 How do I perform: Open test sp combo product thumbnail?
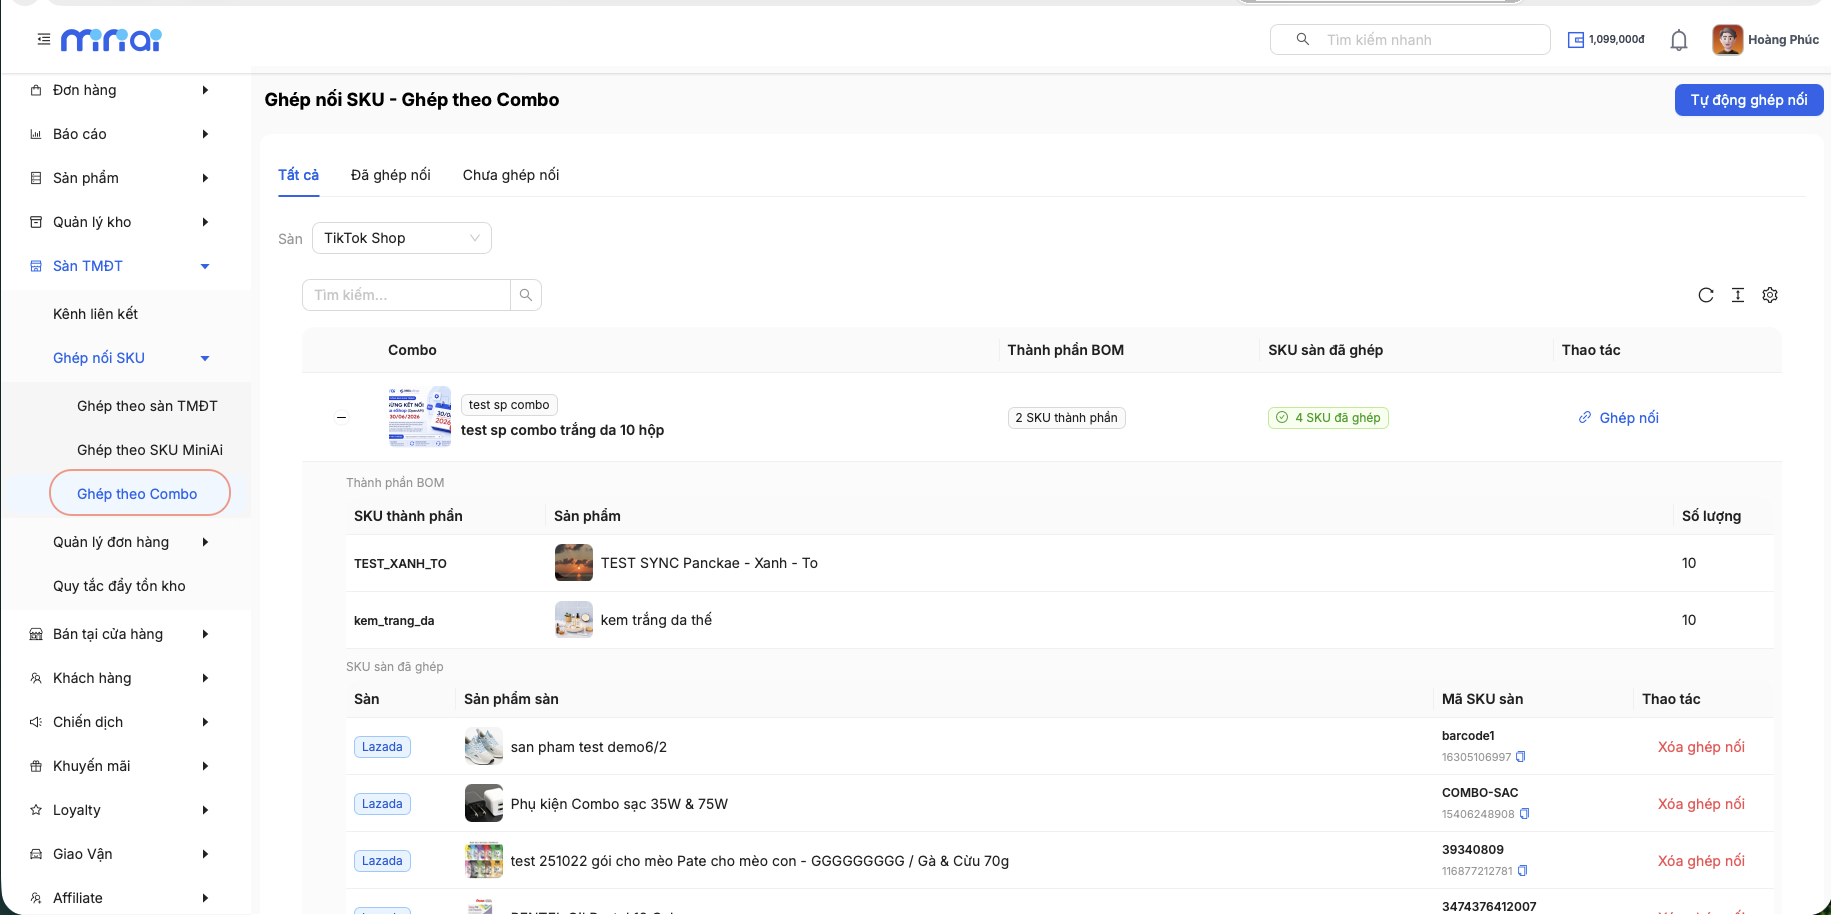420,417
